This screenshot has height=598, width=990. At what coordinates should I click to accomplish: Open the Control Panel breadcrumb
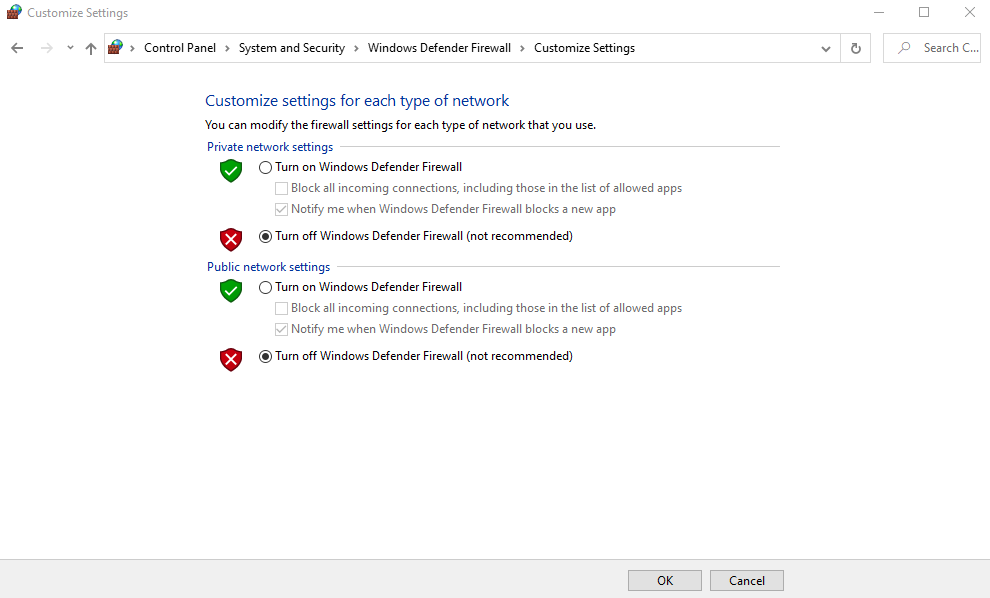coord(180,48)
